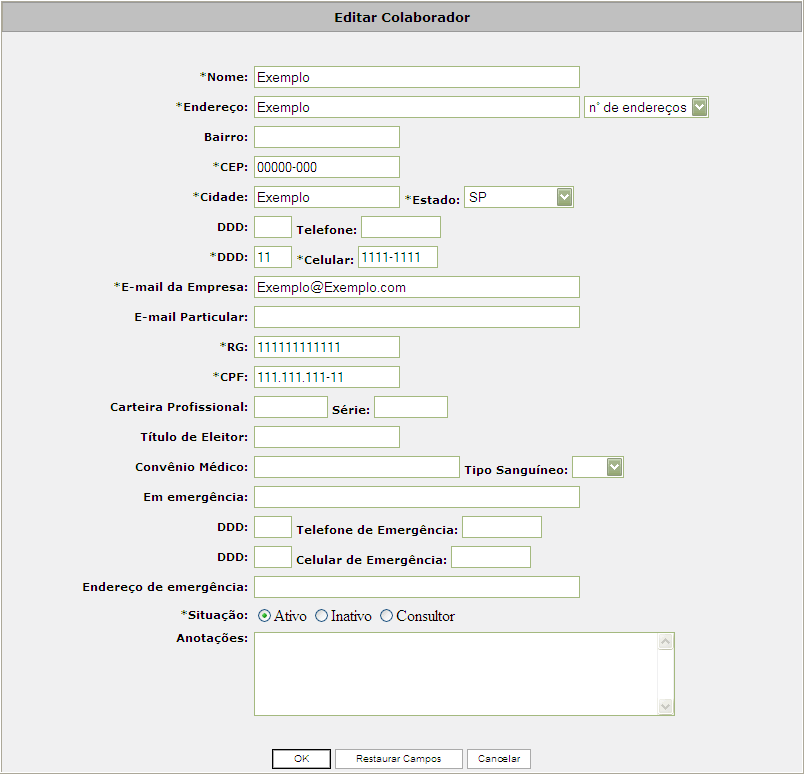Cancel editing with the Cancelar button
The height and width of the screenshot is (774, 804).
pos(499,759)
